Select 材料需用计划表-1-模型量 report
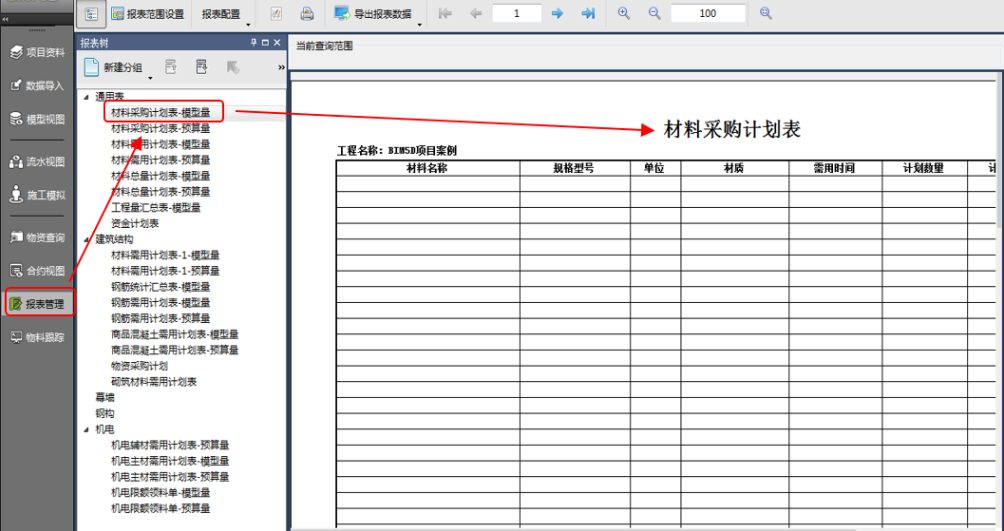The height and width of the screenshot is (531, 1004). (x=165, y=255)
